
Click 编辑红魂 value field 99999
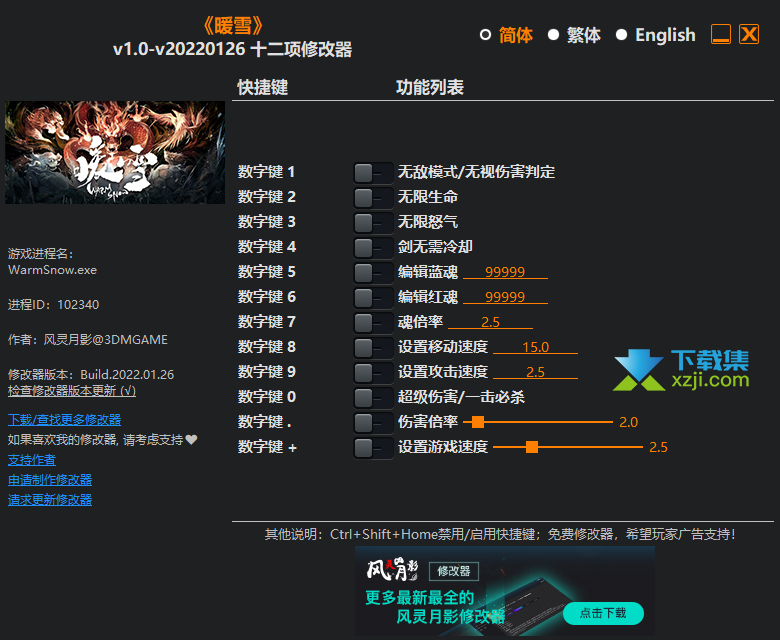(505, 297)
